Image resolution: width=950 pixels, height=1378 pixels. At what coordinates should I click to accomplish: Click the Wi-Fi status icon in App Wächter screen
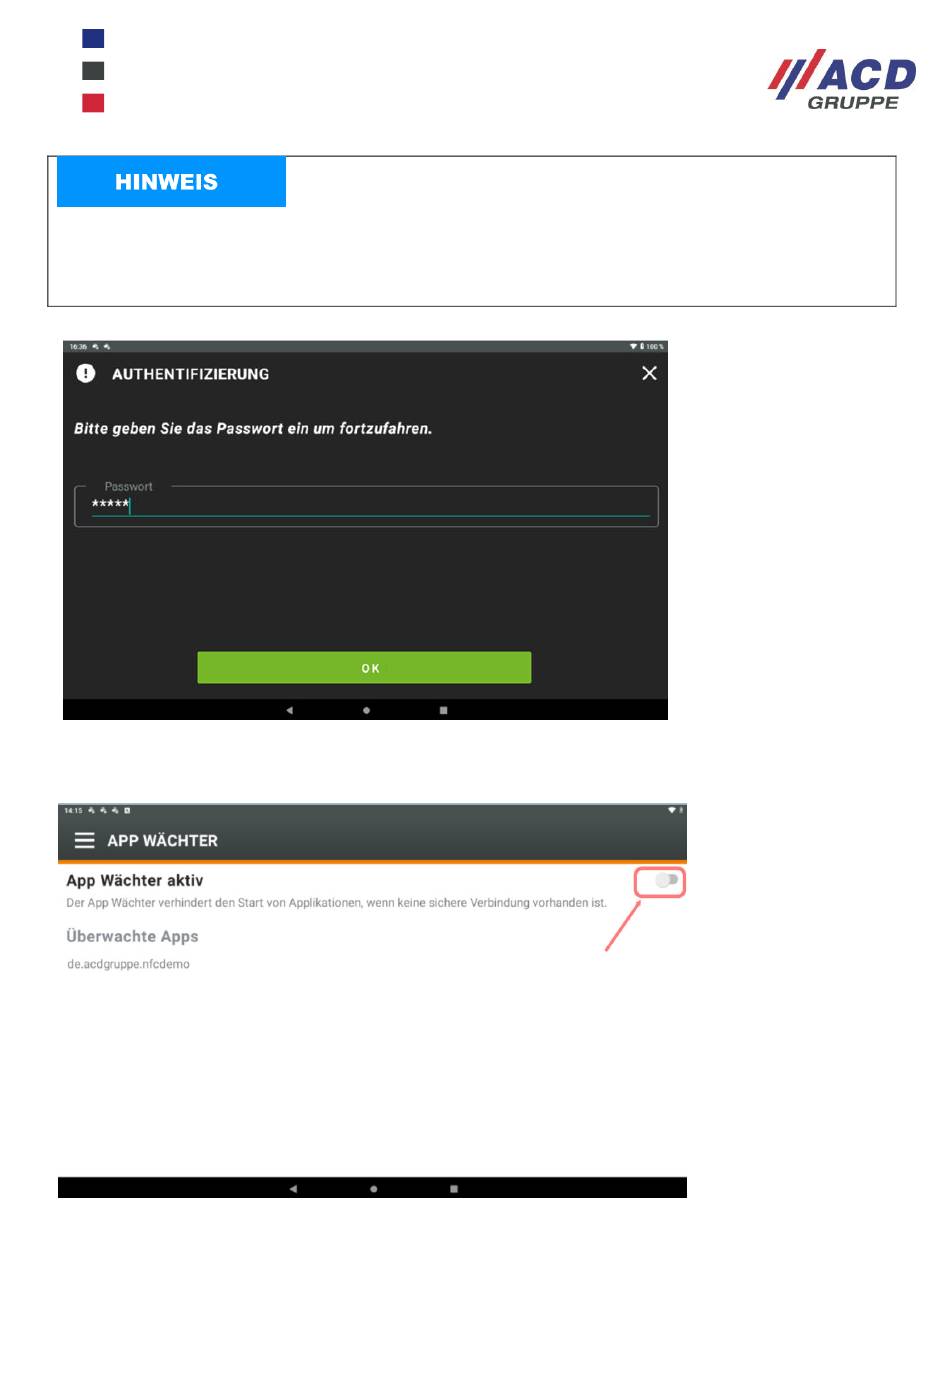(672, 810)
